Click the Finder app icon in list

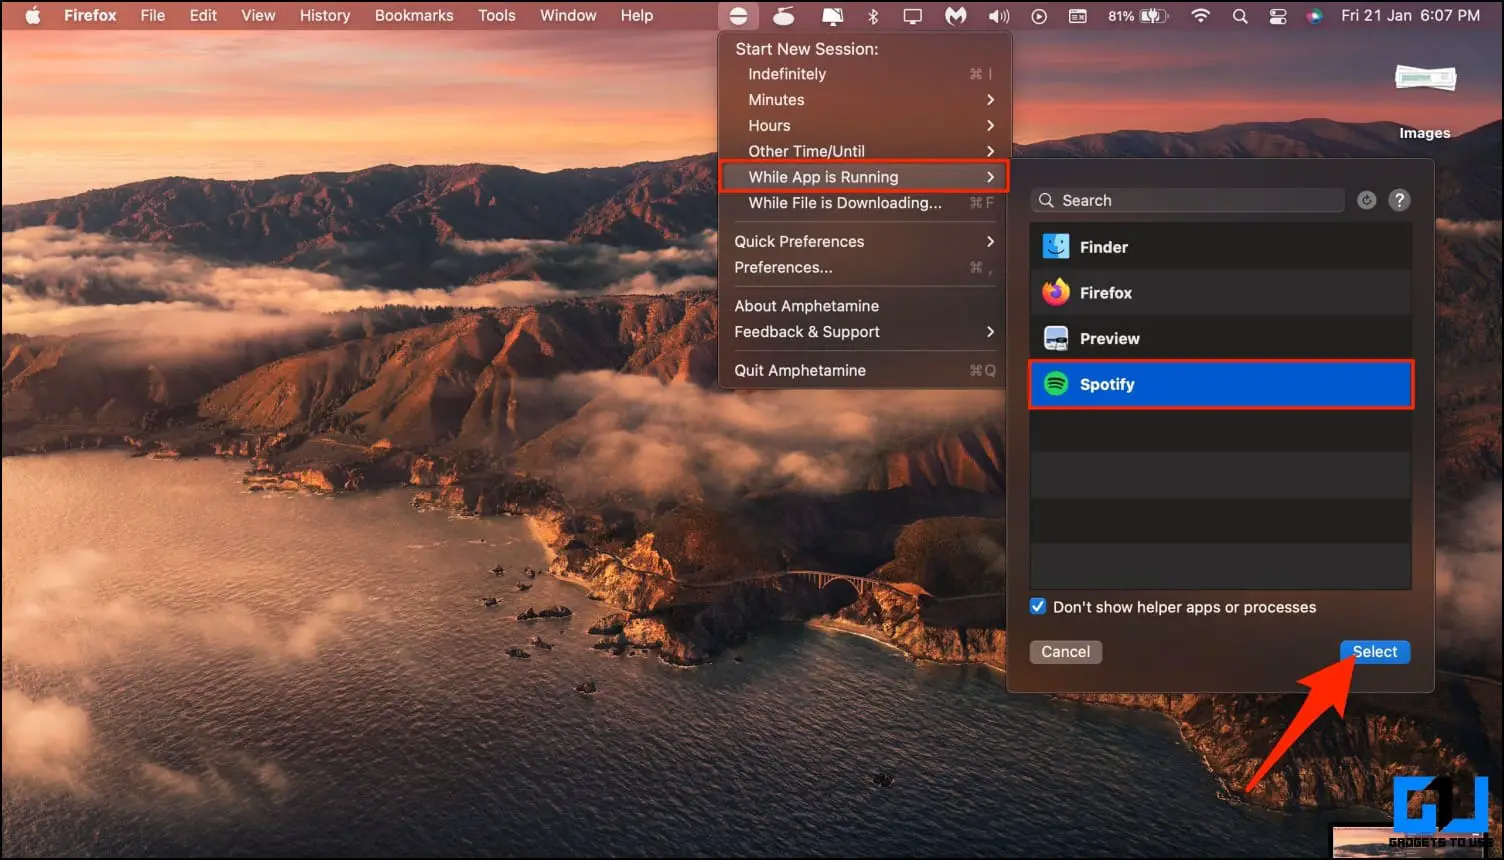point(1056,246)
